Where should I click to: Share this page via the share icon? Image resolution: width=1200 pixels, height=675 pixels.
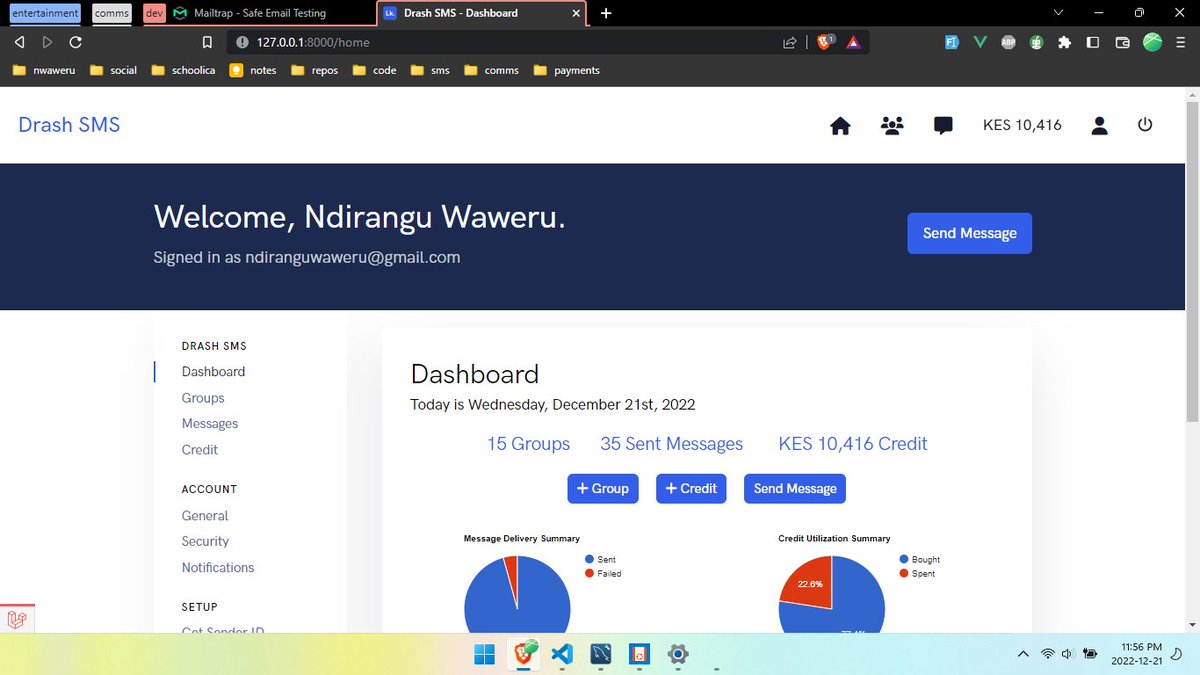click(790, 42)
